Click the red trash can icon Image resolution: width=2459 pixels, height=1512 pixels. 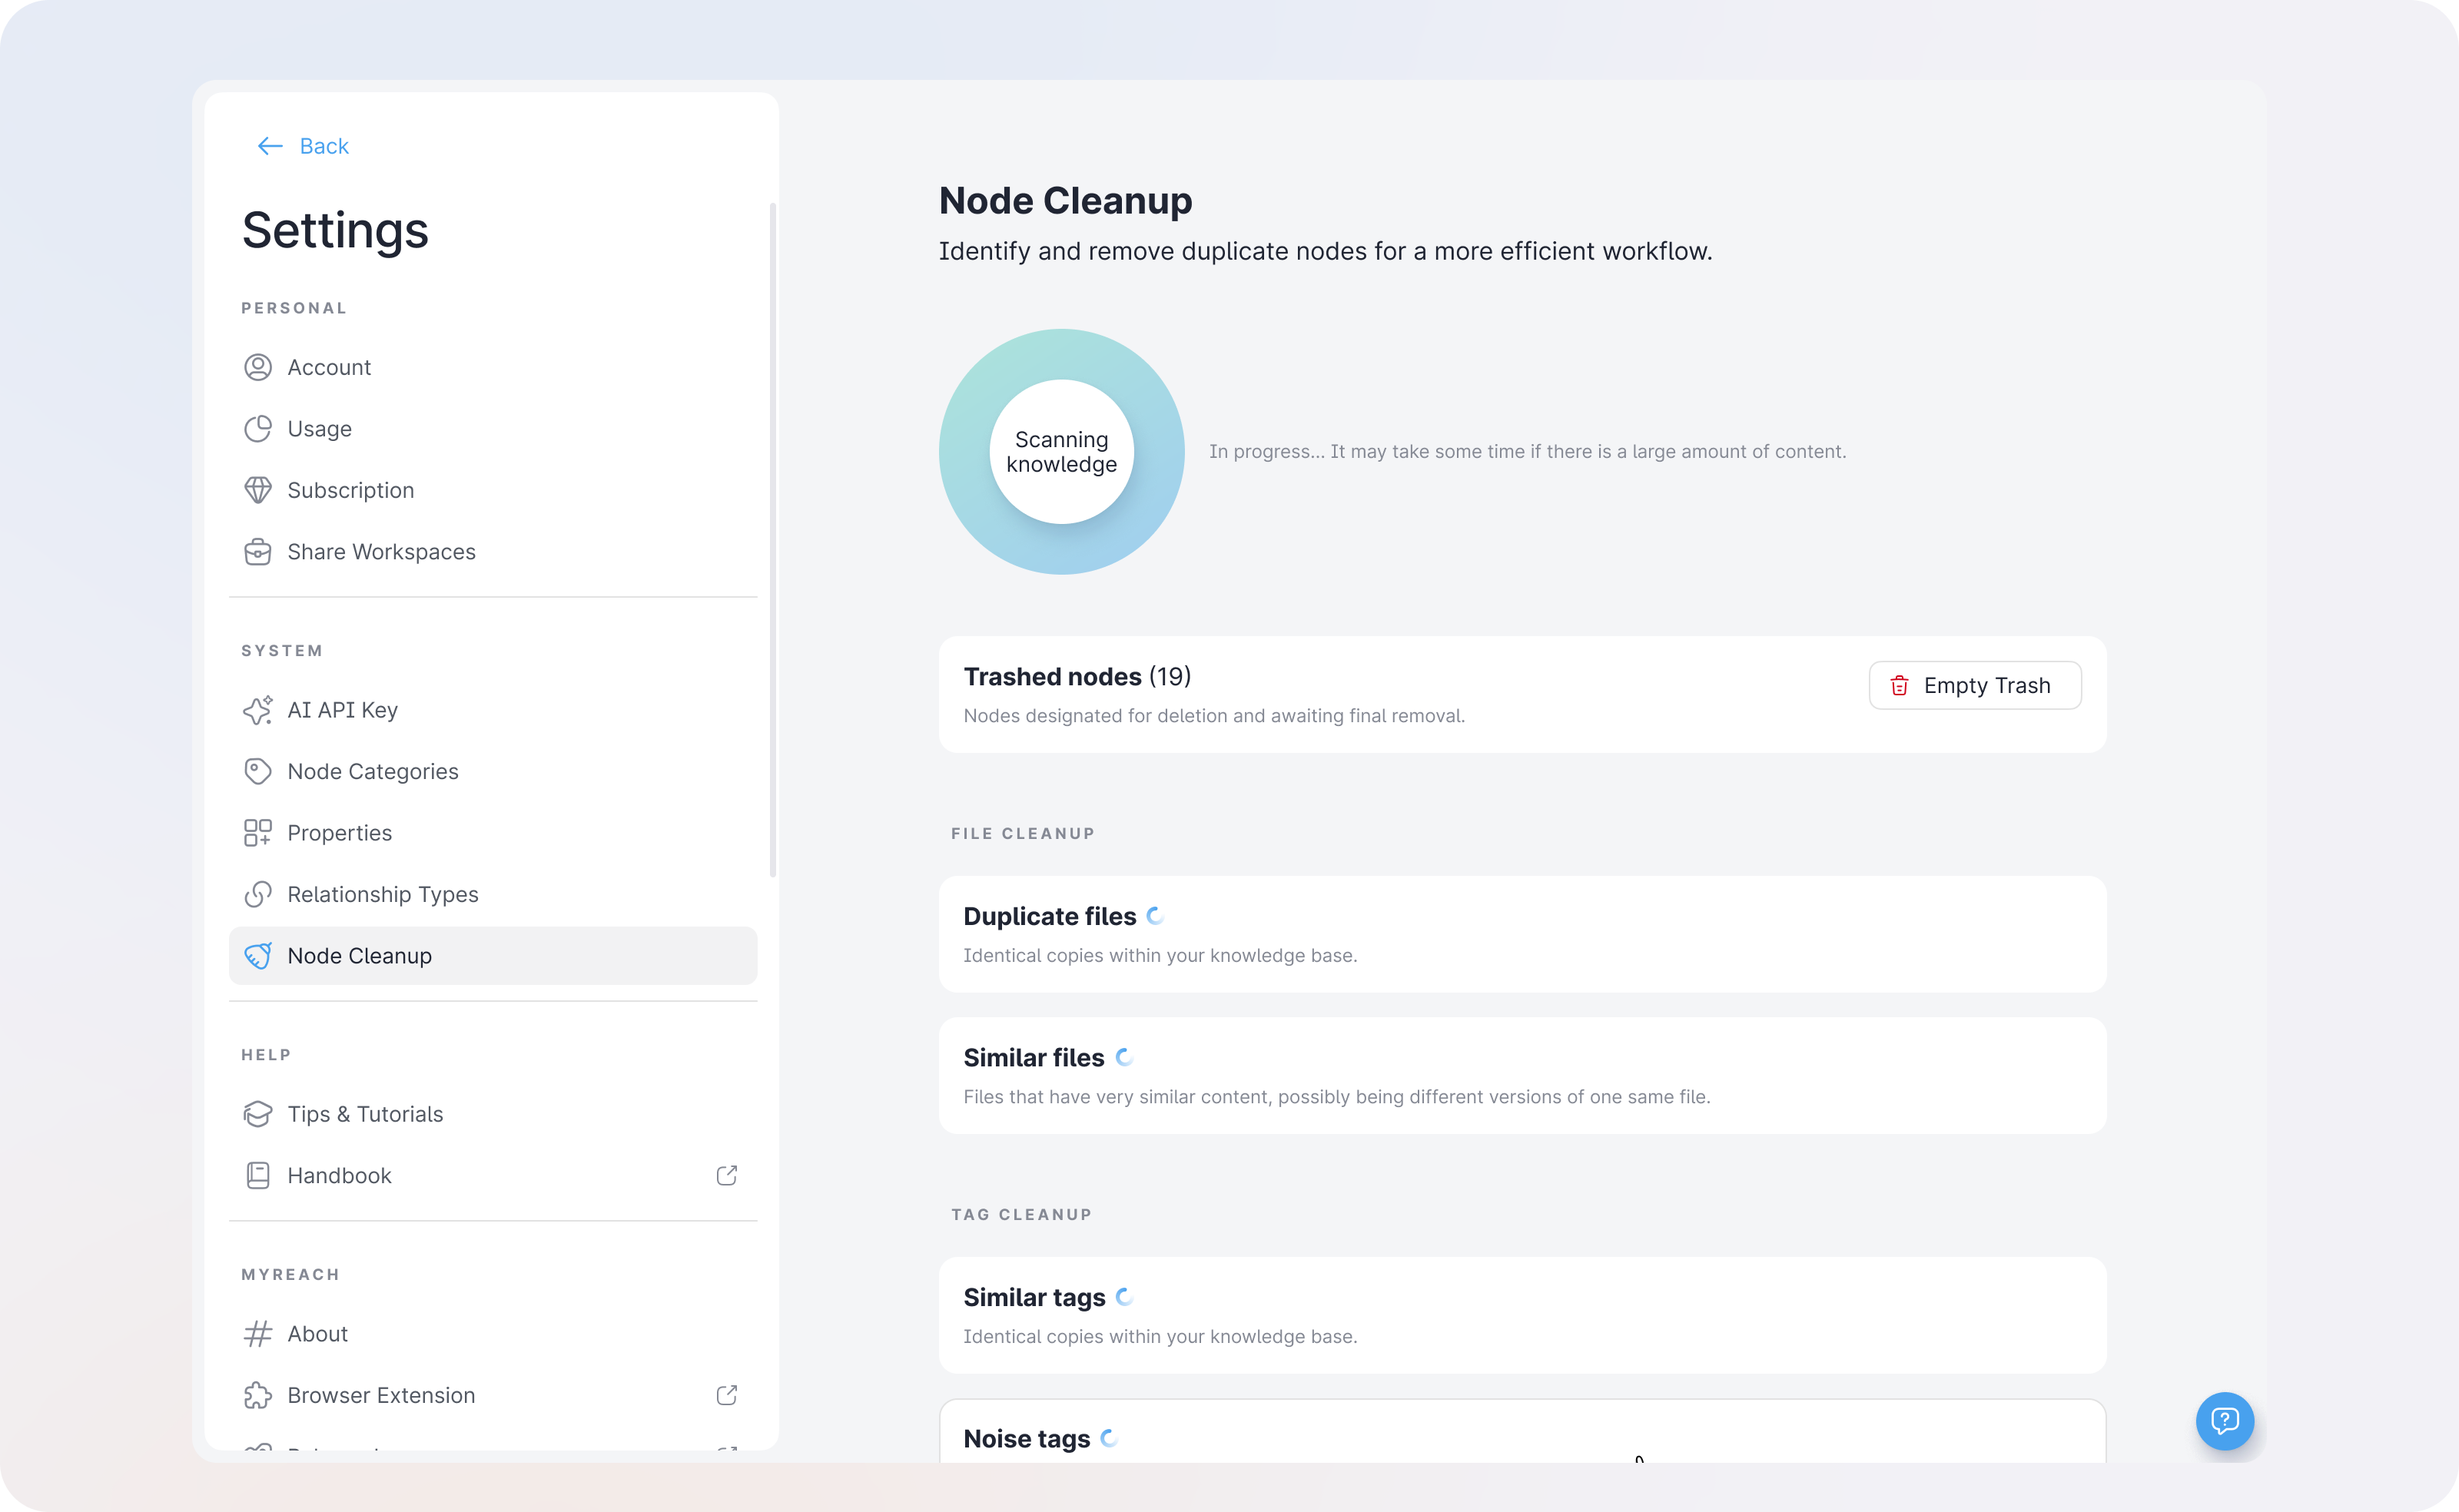pyautogui.click(x=1899, y=686)
